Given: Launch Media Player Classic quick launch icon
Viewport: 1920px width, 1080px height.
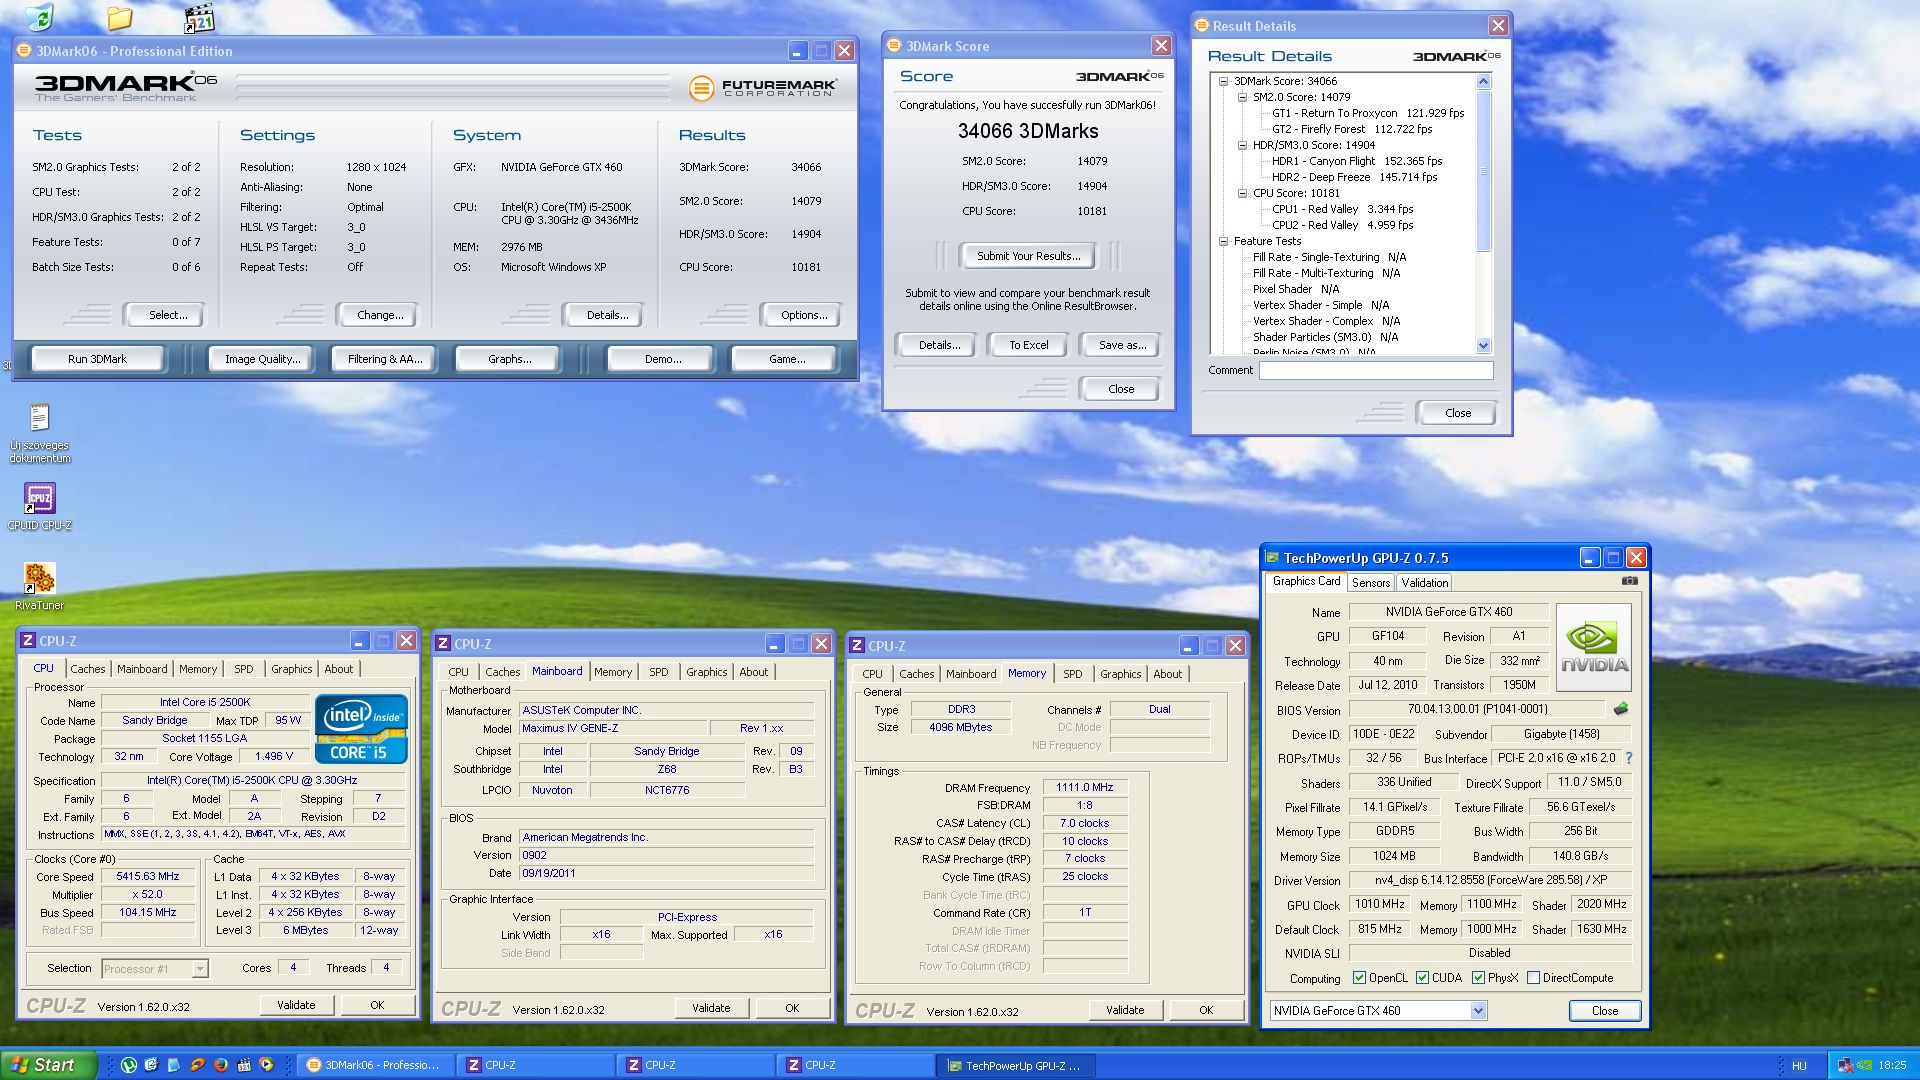Looking at the screenshot, I should click(x=243, y=1065).
